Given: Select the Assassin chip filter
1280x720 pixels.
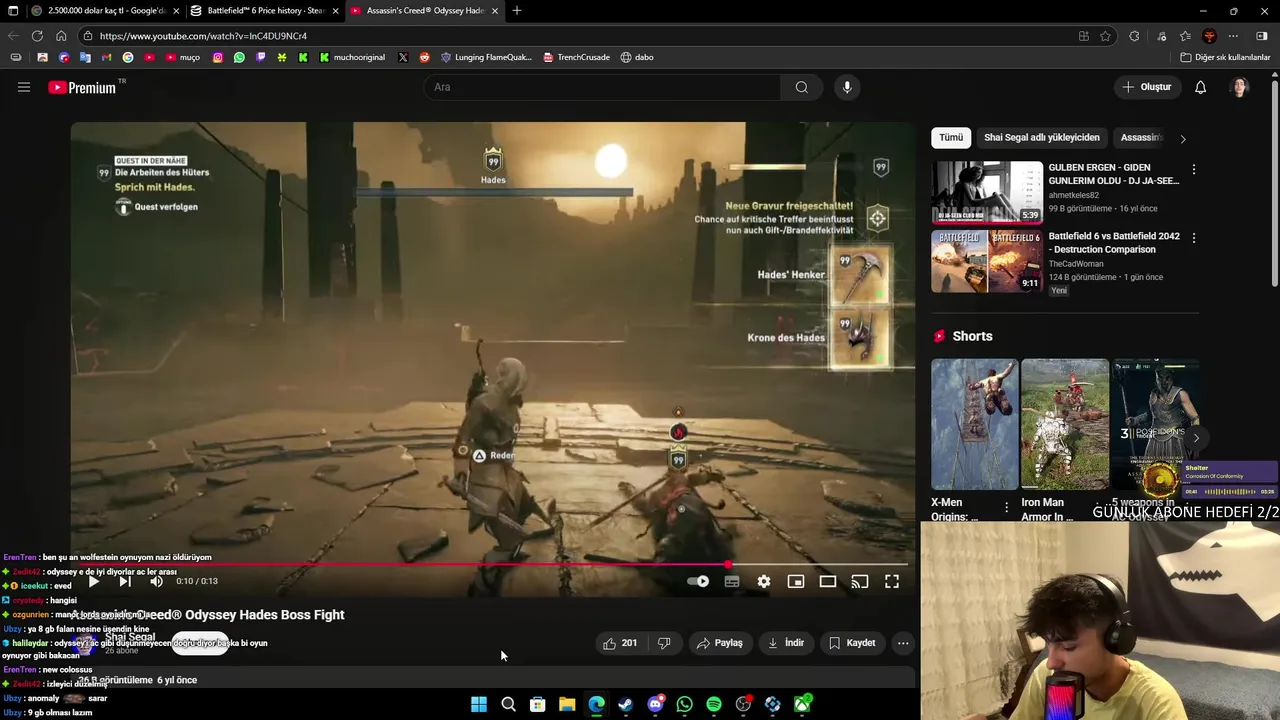Looking at the screenshot, I should (x=1141, y=138).
